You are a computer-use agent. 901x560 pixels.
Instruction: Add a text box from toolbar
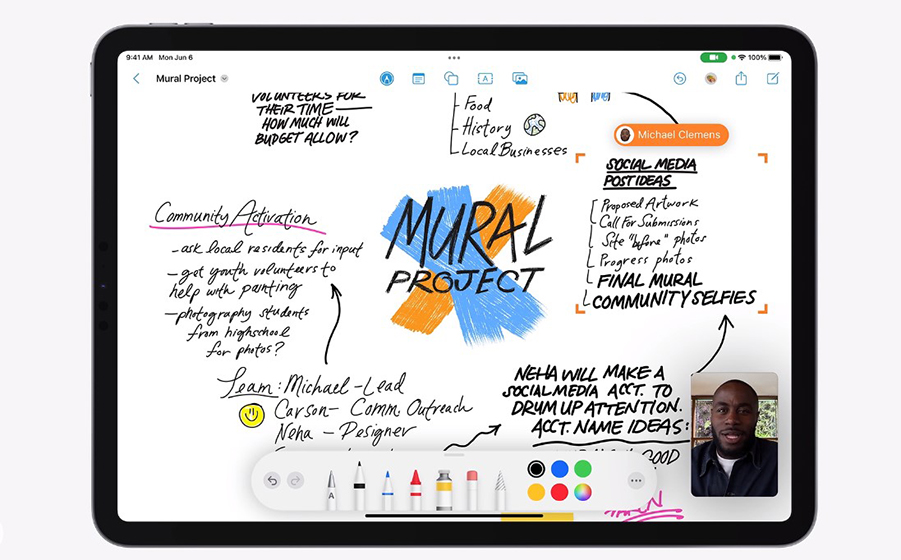point(485,79)
